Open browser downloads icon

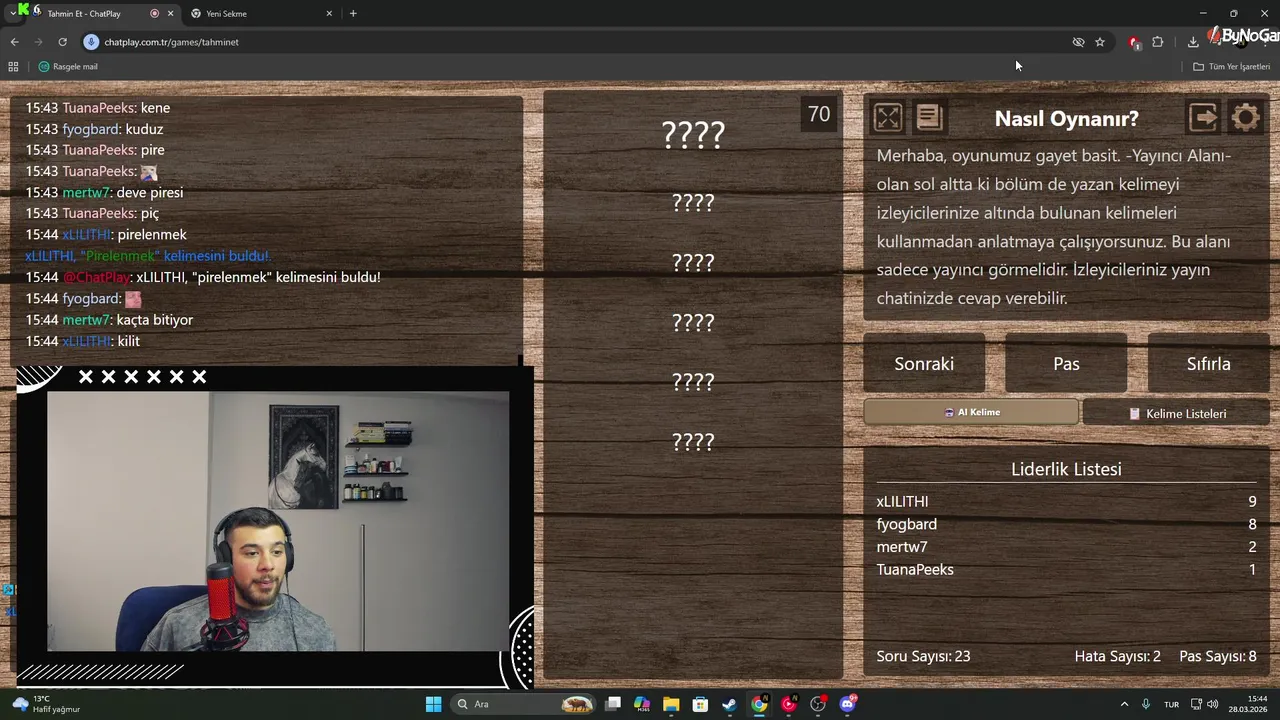[1193, 42]
